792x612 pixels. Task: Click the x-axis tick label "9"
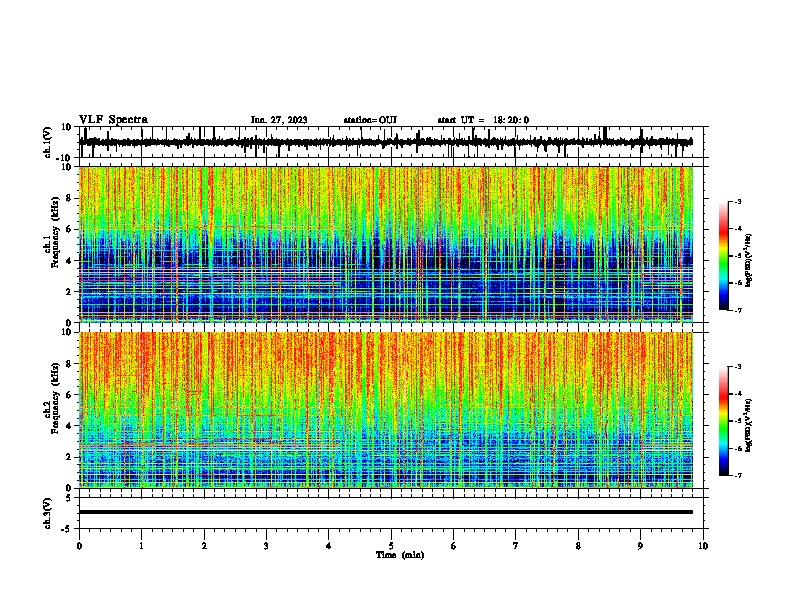click(640, 546)
